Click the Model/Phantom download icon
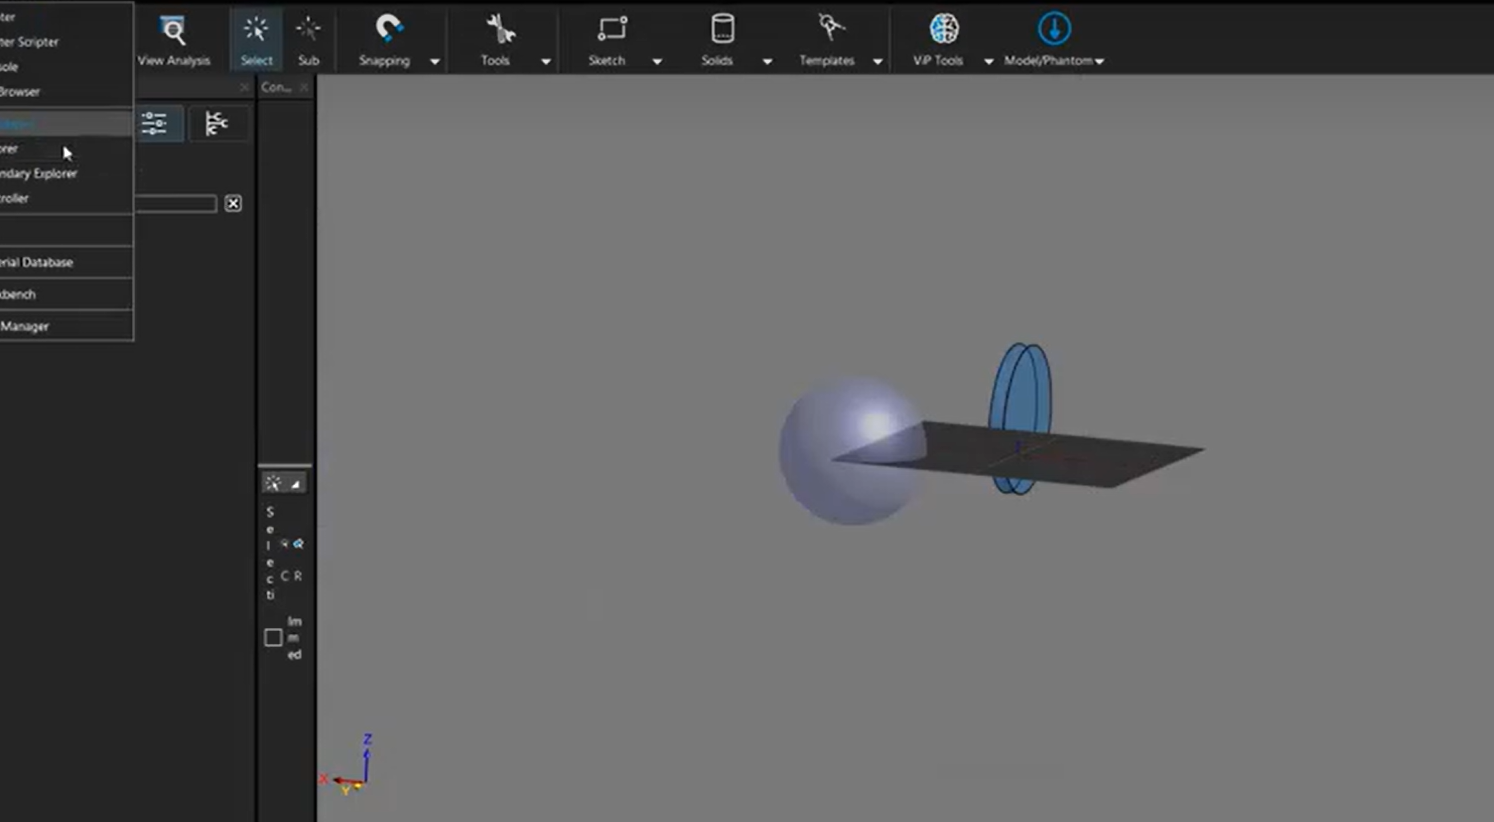The width and height of the screenshot is (1494, 822). point(1053,30)
